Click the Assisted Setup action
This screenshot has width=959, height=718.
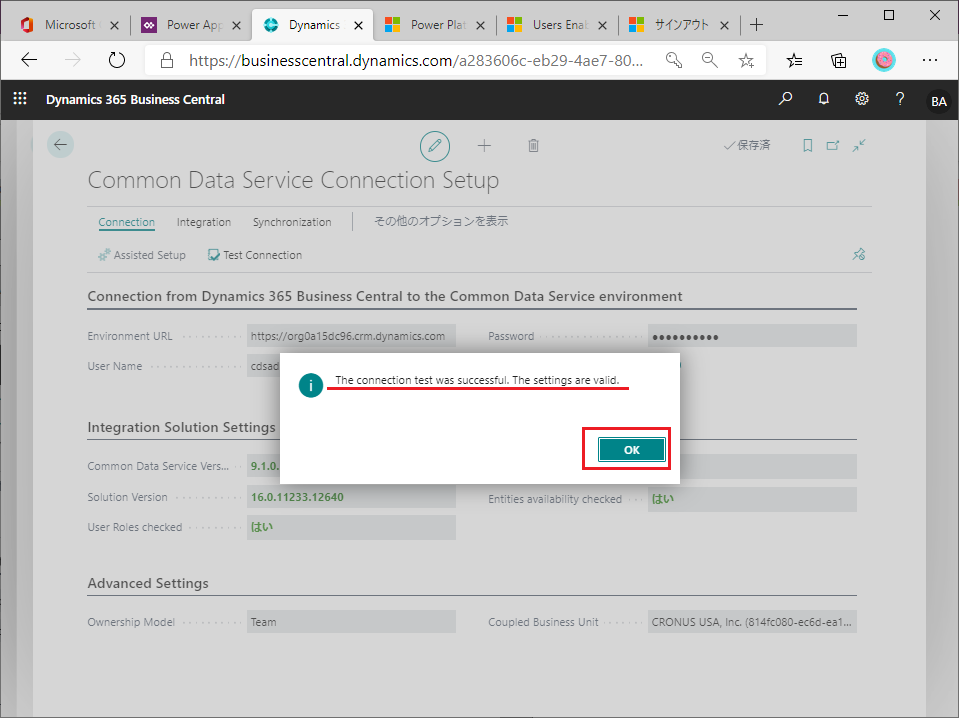pyautogui.click(x=142, y=255)
